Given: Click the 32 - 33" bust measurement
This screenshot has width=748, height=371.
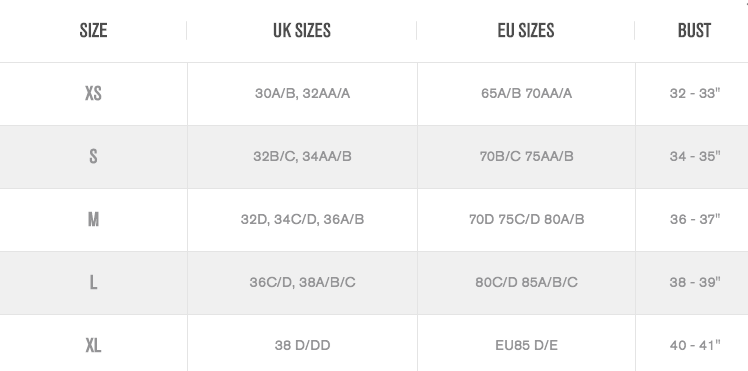Looking at the screenshot, I should click(695, 93).
